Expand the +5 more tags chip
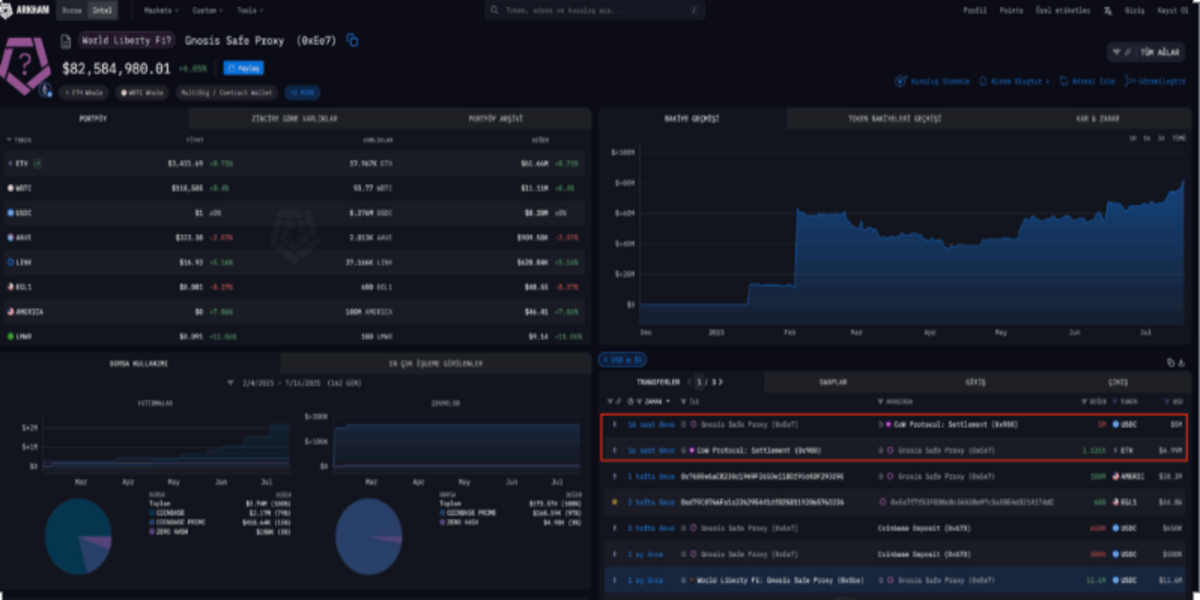The height and width of the screenshot is (600, 1200). coord(301,92)
